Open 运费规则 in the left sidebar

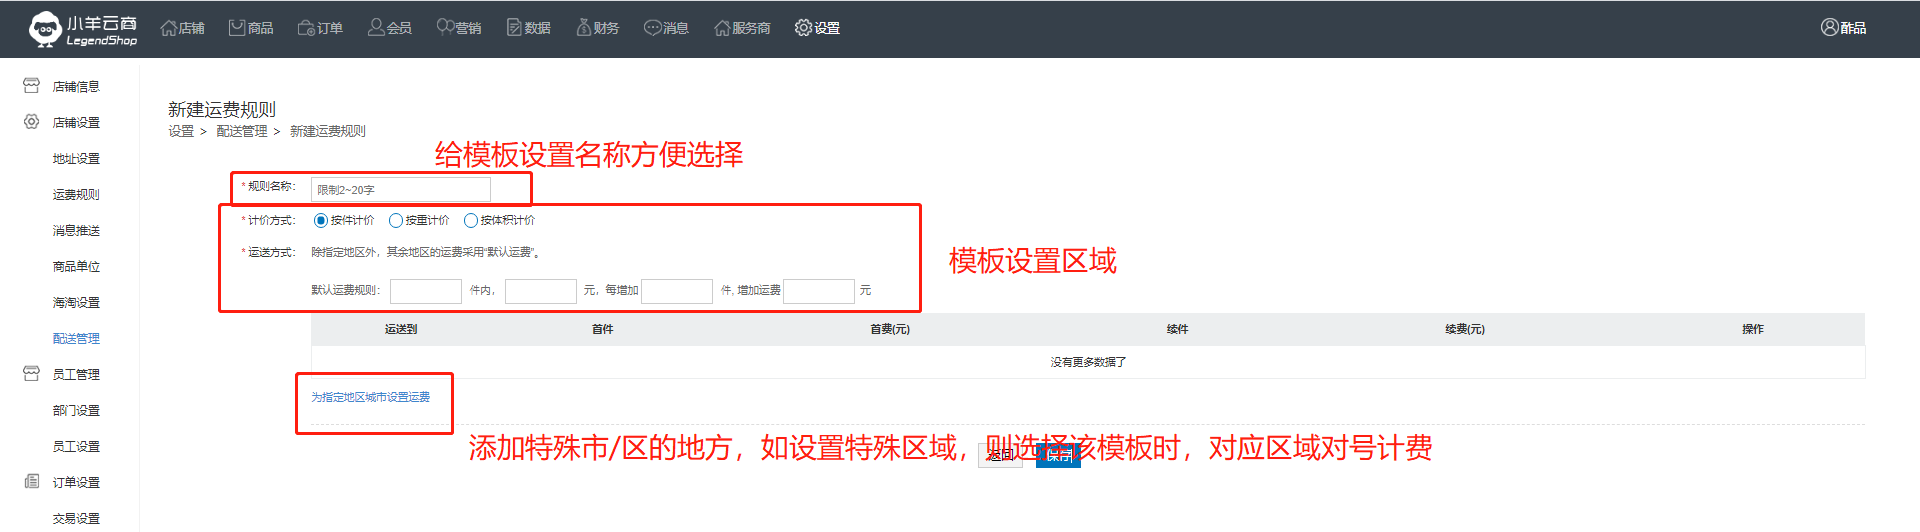(x=76, y=195)
